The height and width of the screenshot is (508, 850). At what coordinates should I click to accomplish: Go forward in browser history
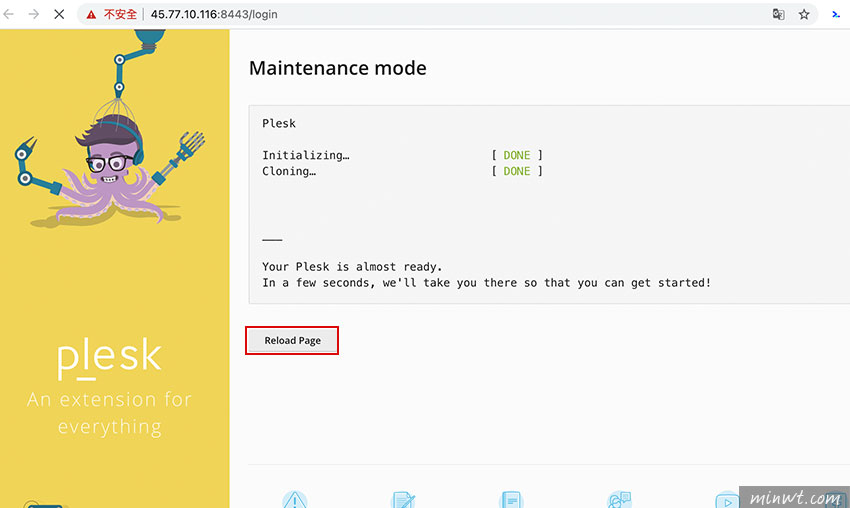pyautogui.click(x=34, y=15)
